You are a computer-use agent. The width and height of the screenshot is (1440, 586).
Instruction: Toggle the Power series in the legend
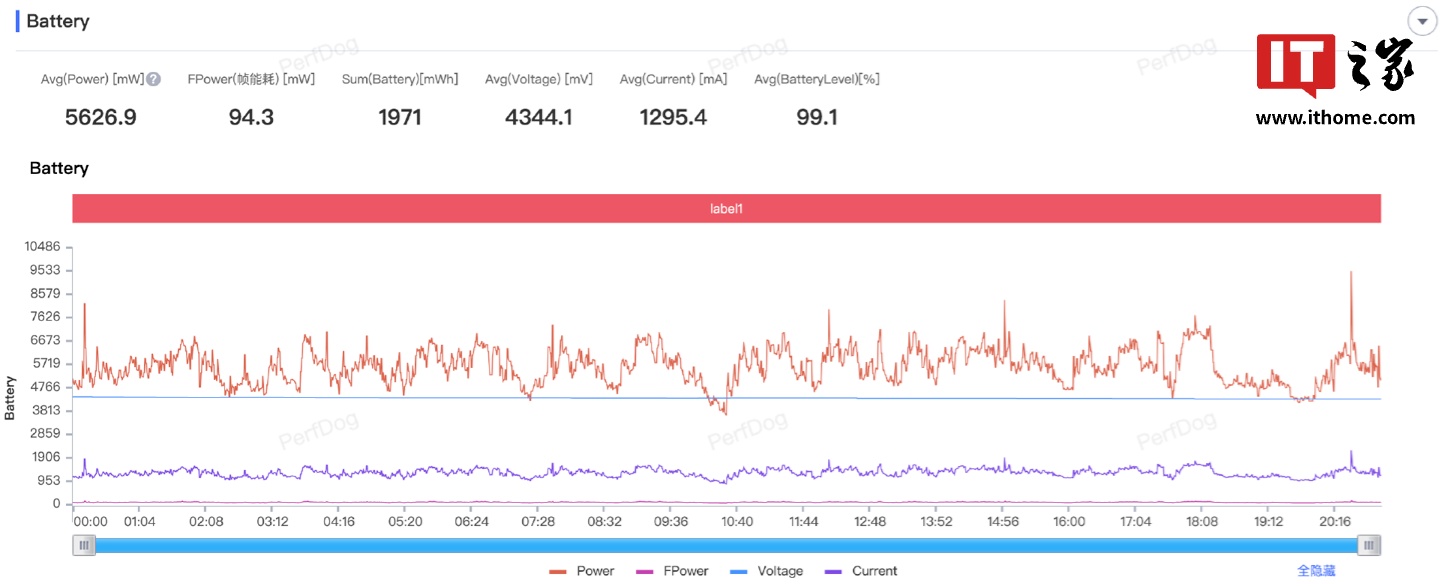pyautogui.click(x=582, y=571)
